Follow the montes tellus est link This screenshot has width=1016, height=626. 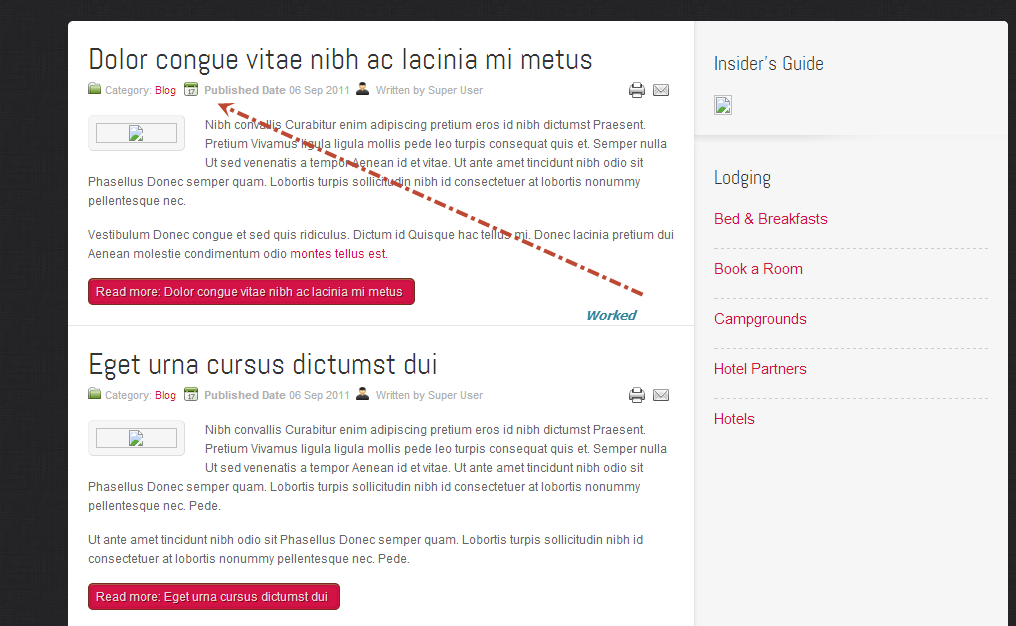pos(339,254)
